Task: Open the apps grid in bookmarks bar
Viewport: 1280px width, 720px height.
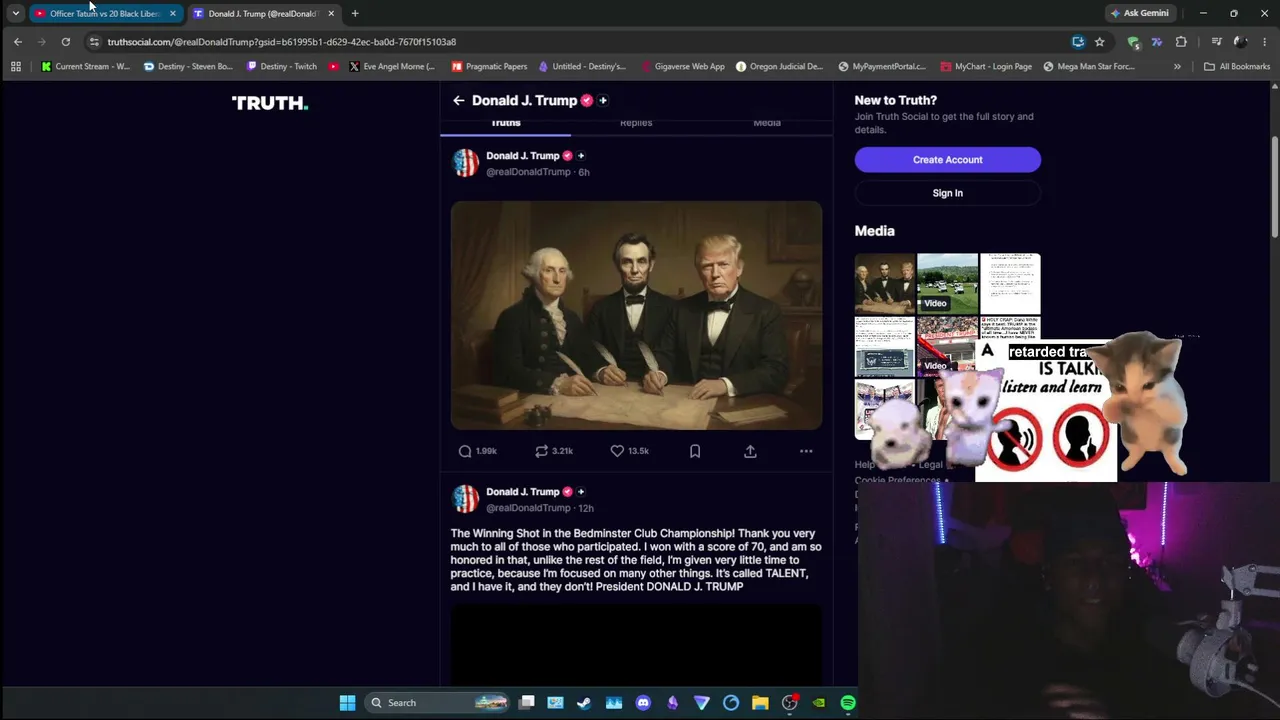Action: coord(16,67)
